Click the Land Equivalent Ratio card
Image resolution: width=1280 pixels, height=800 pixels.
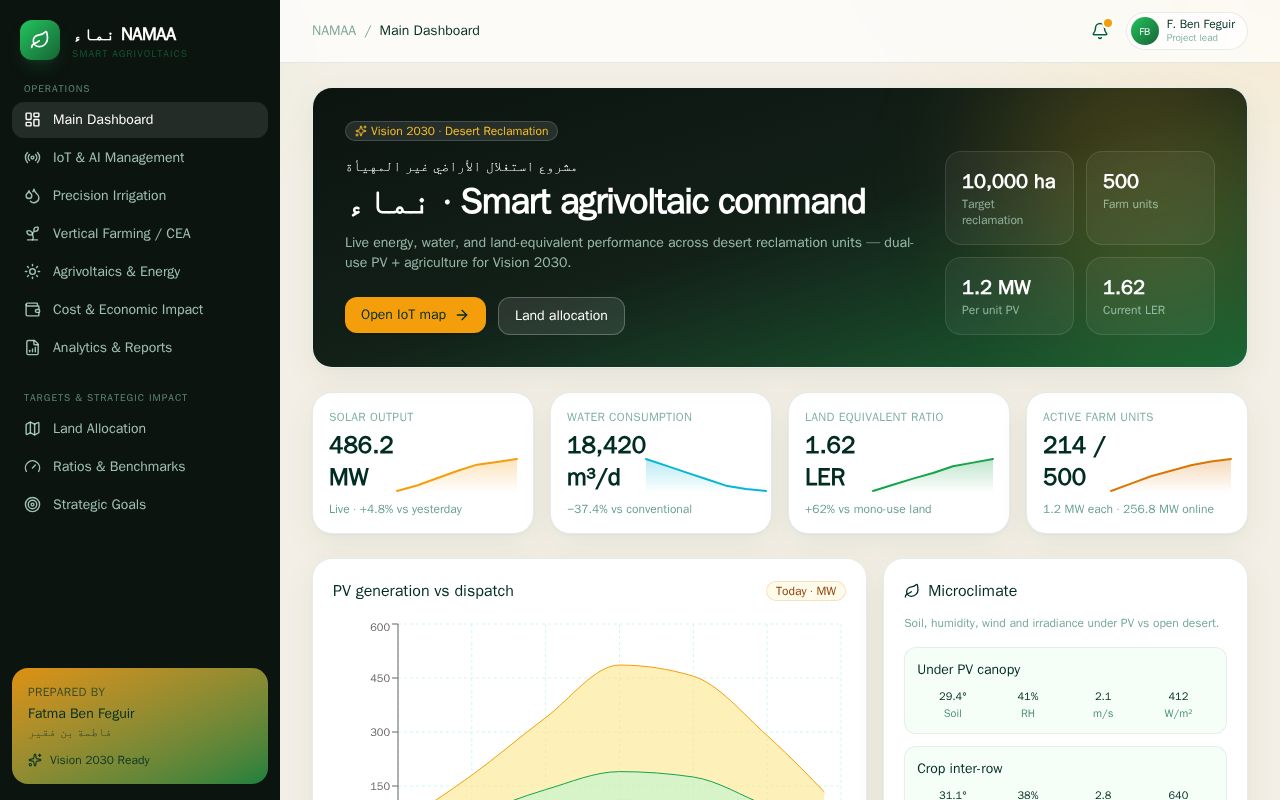point(899,463)
